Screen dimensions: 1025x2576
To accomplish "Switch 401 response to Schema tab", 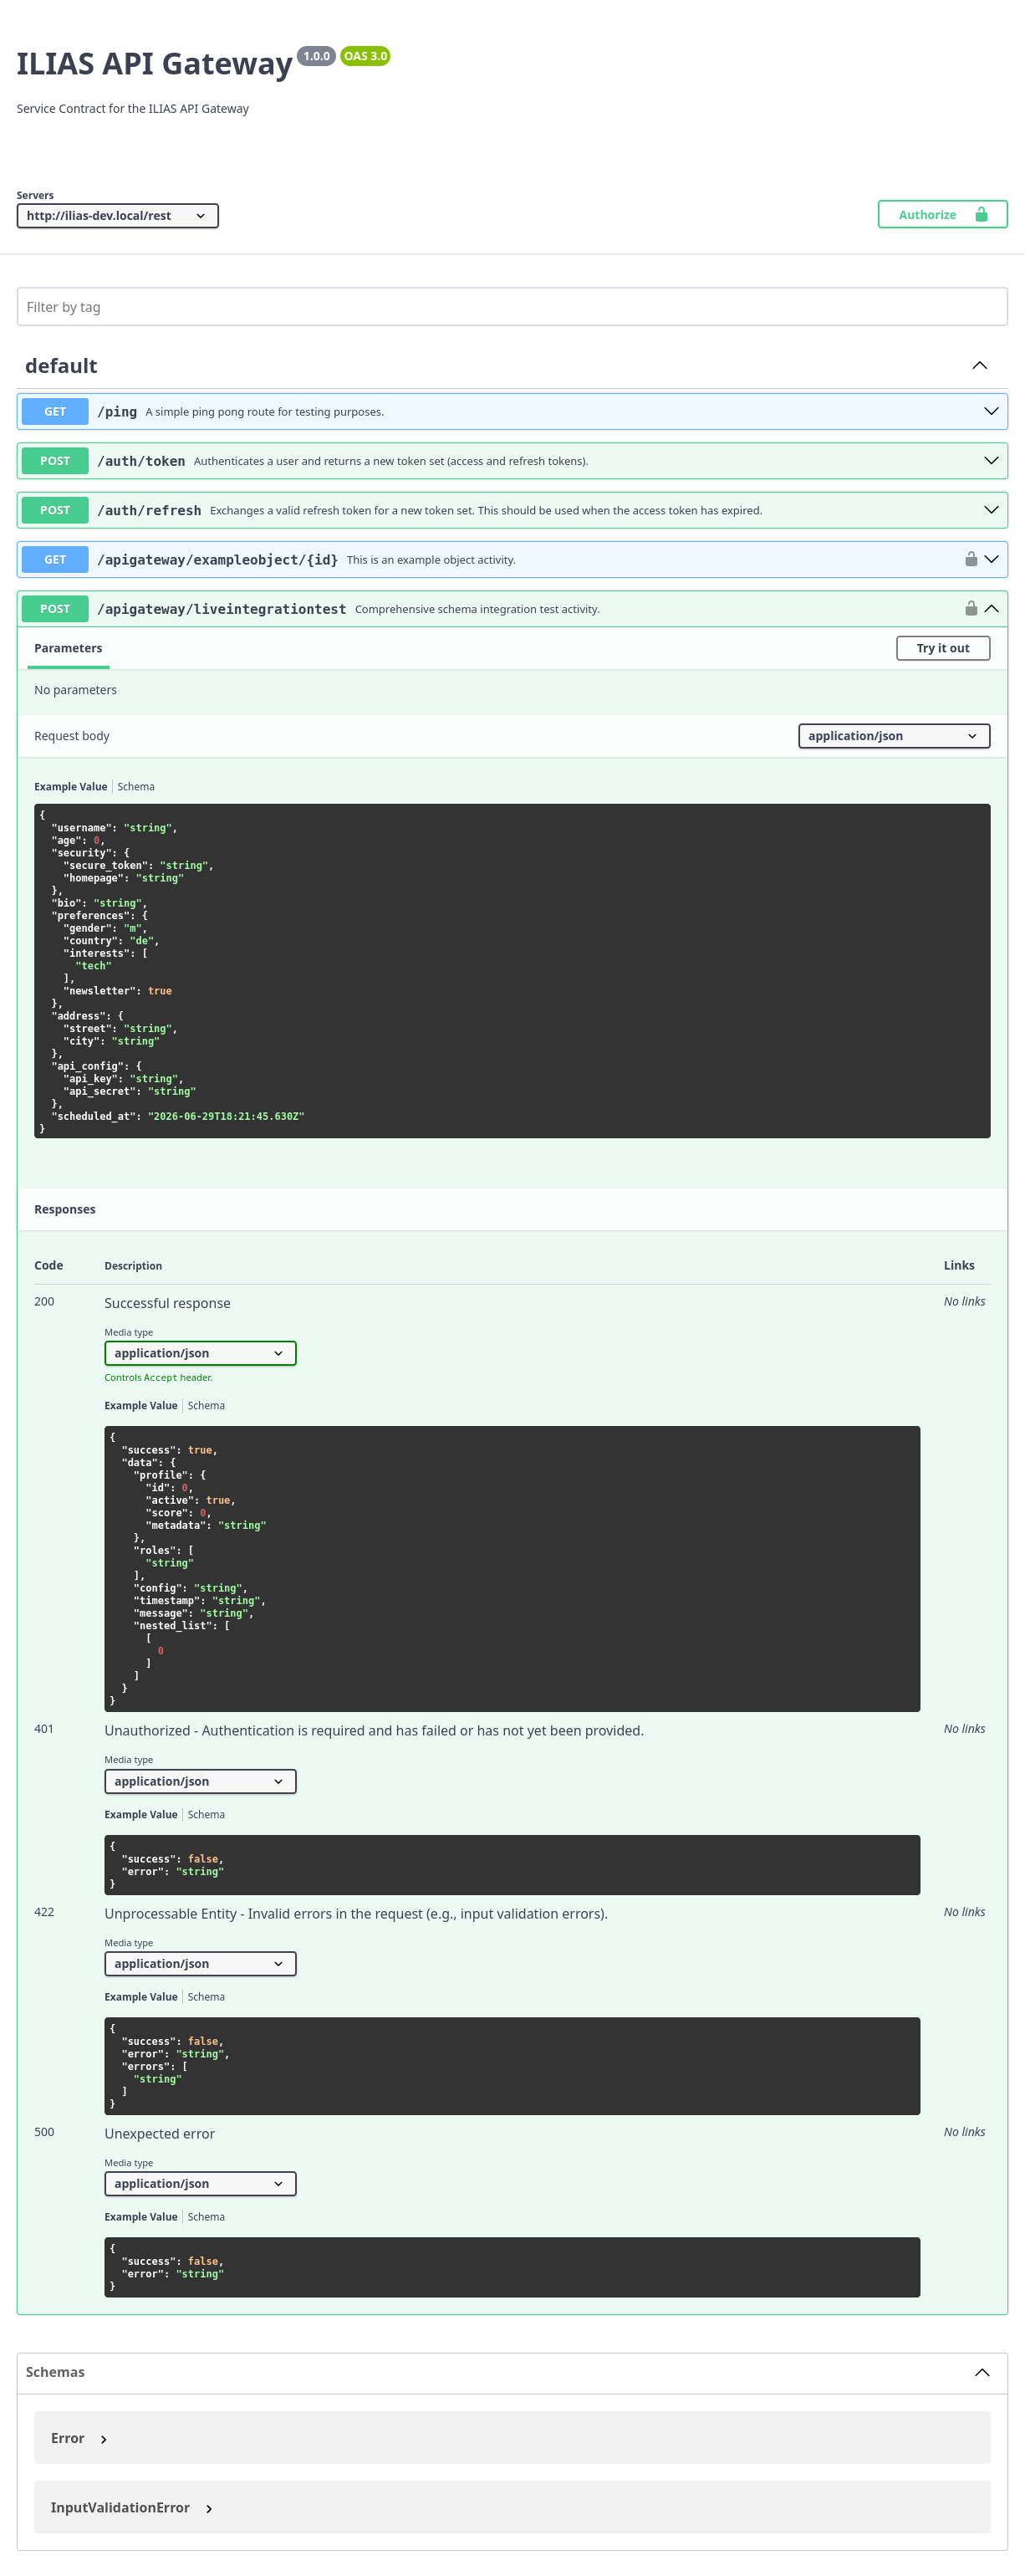I will coord(206,1815).
